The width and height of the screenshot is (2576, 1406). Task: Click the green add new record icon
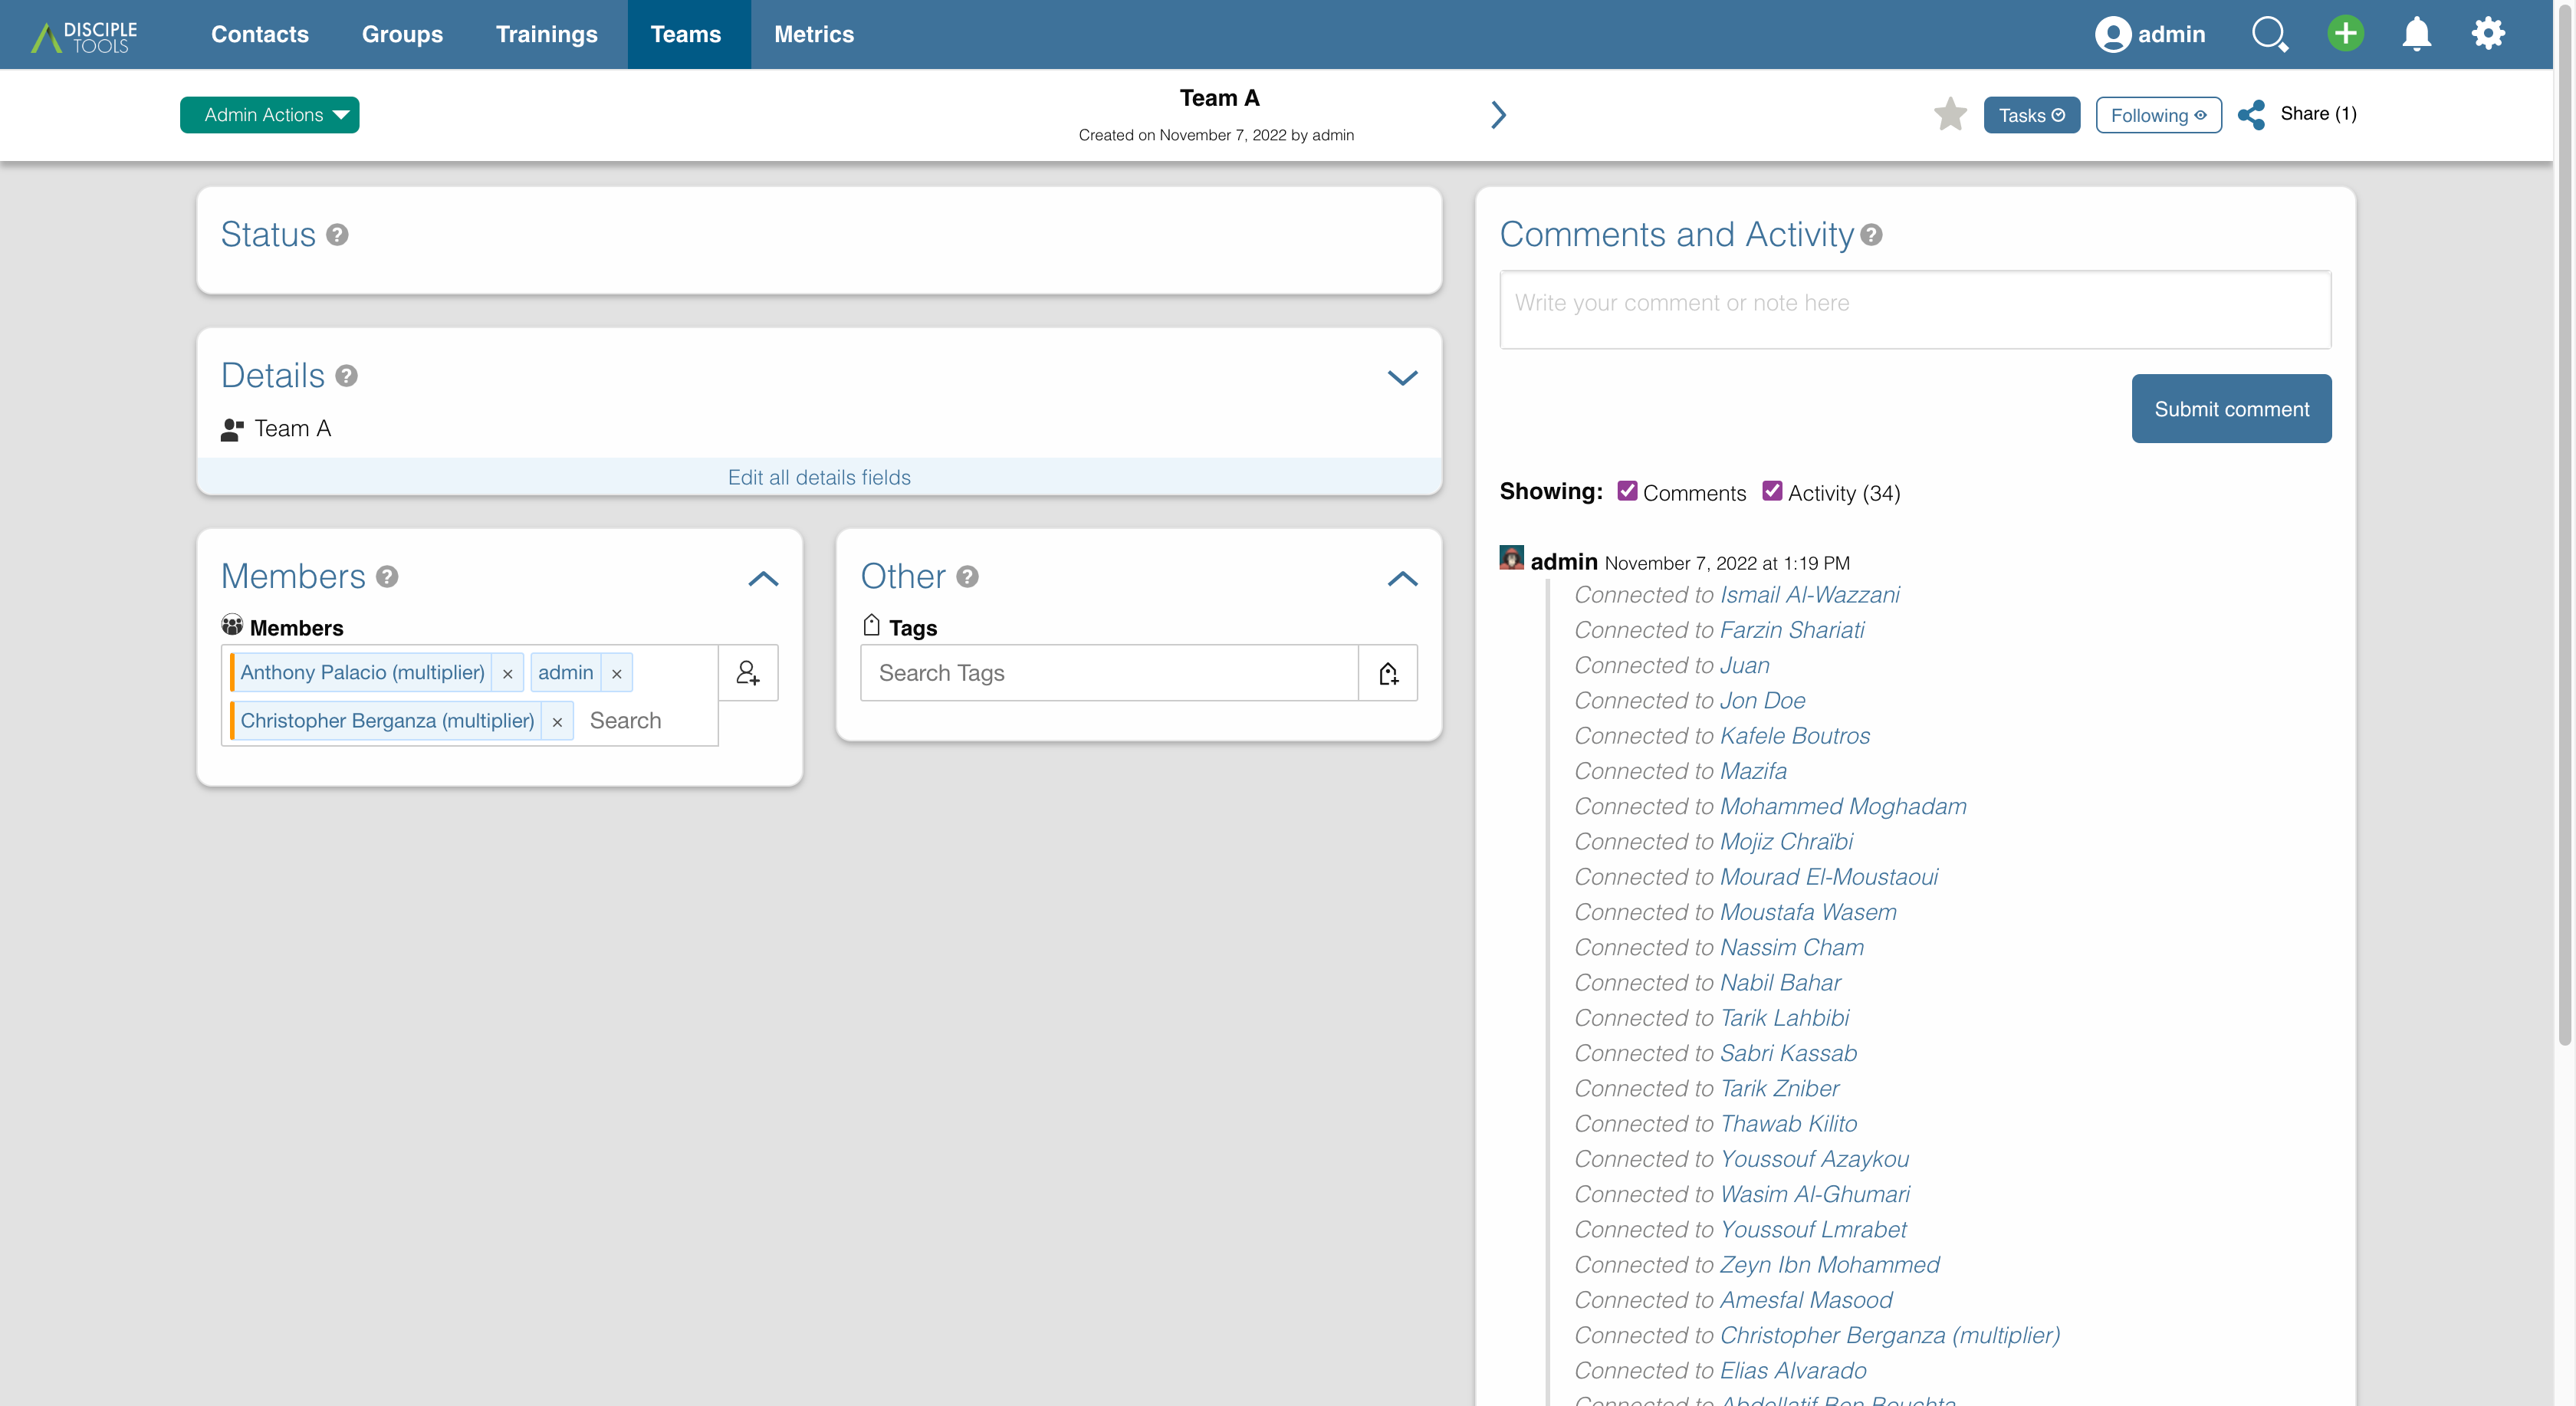[x=2345, y=34]
